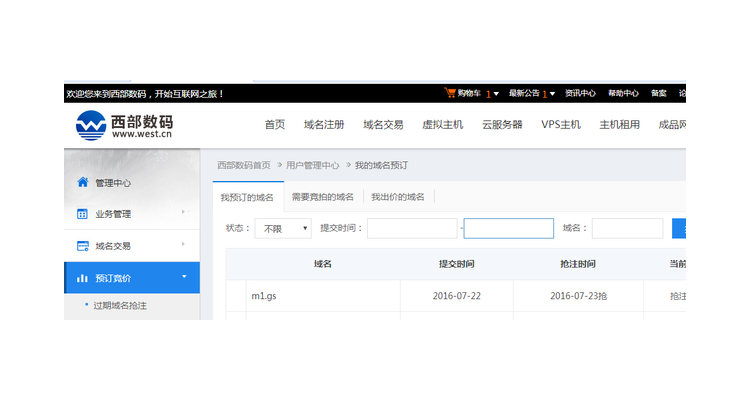Image resolution: width=750 pixels, height=400 pixels.
Task: Open 资讯中心 link in top bar
Action: tap(580, 93)
